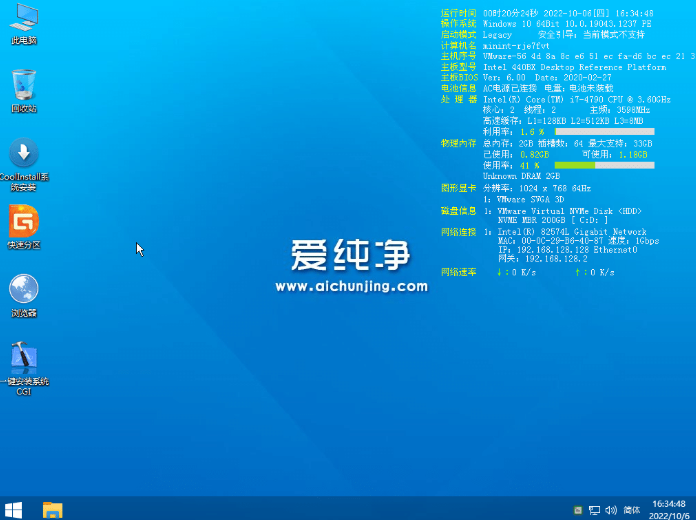
Task: Select the 回收站 recycle bin icon
Action: pos(24,91)
